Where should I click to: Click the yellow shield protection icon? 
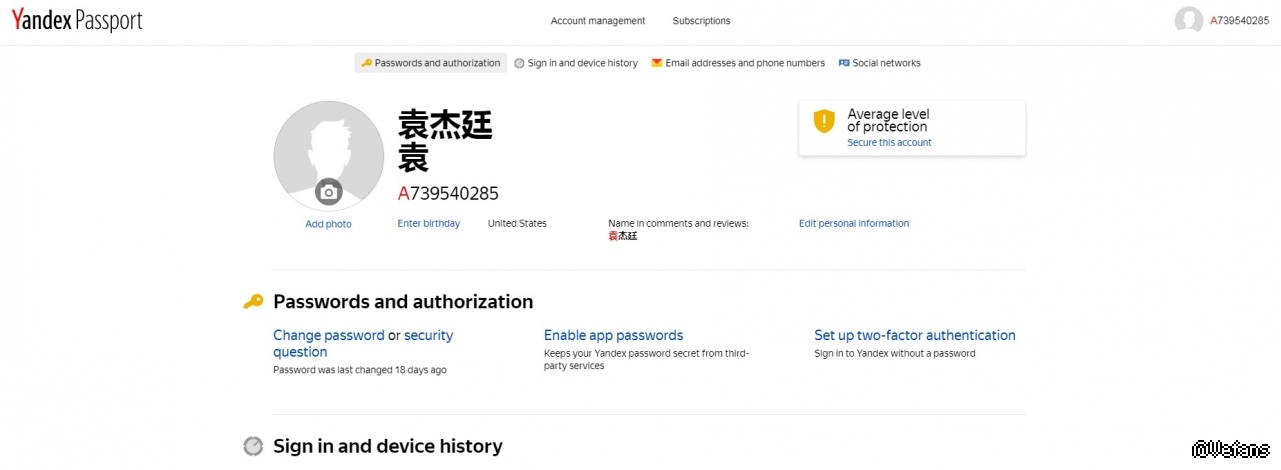pyautogui.click(x=823, y=122)
